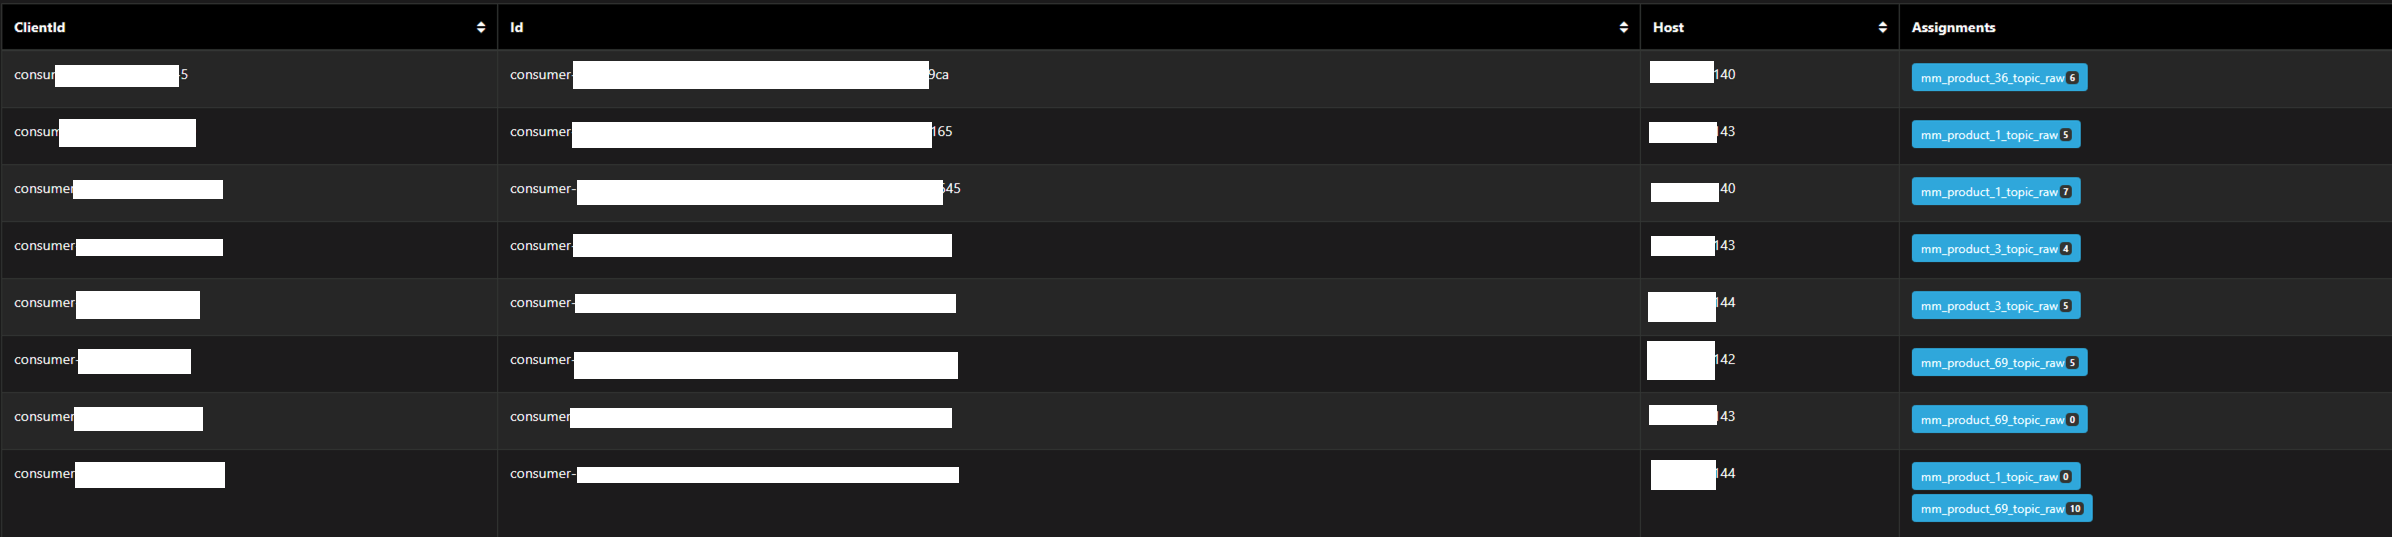The width and height of the screenshot is (2400, 537).
Task: Sort by Host using its arrow icon
Action: coord(1882,27)
